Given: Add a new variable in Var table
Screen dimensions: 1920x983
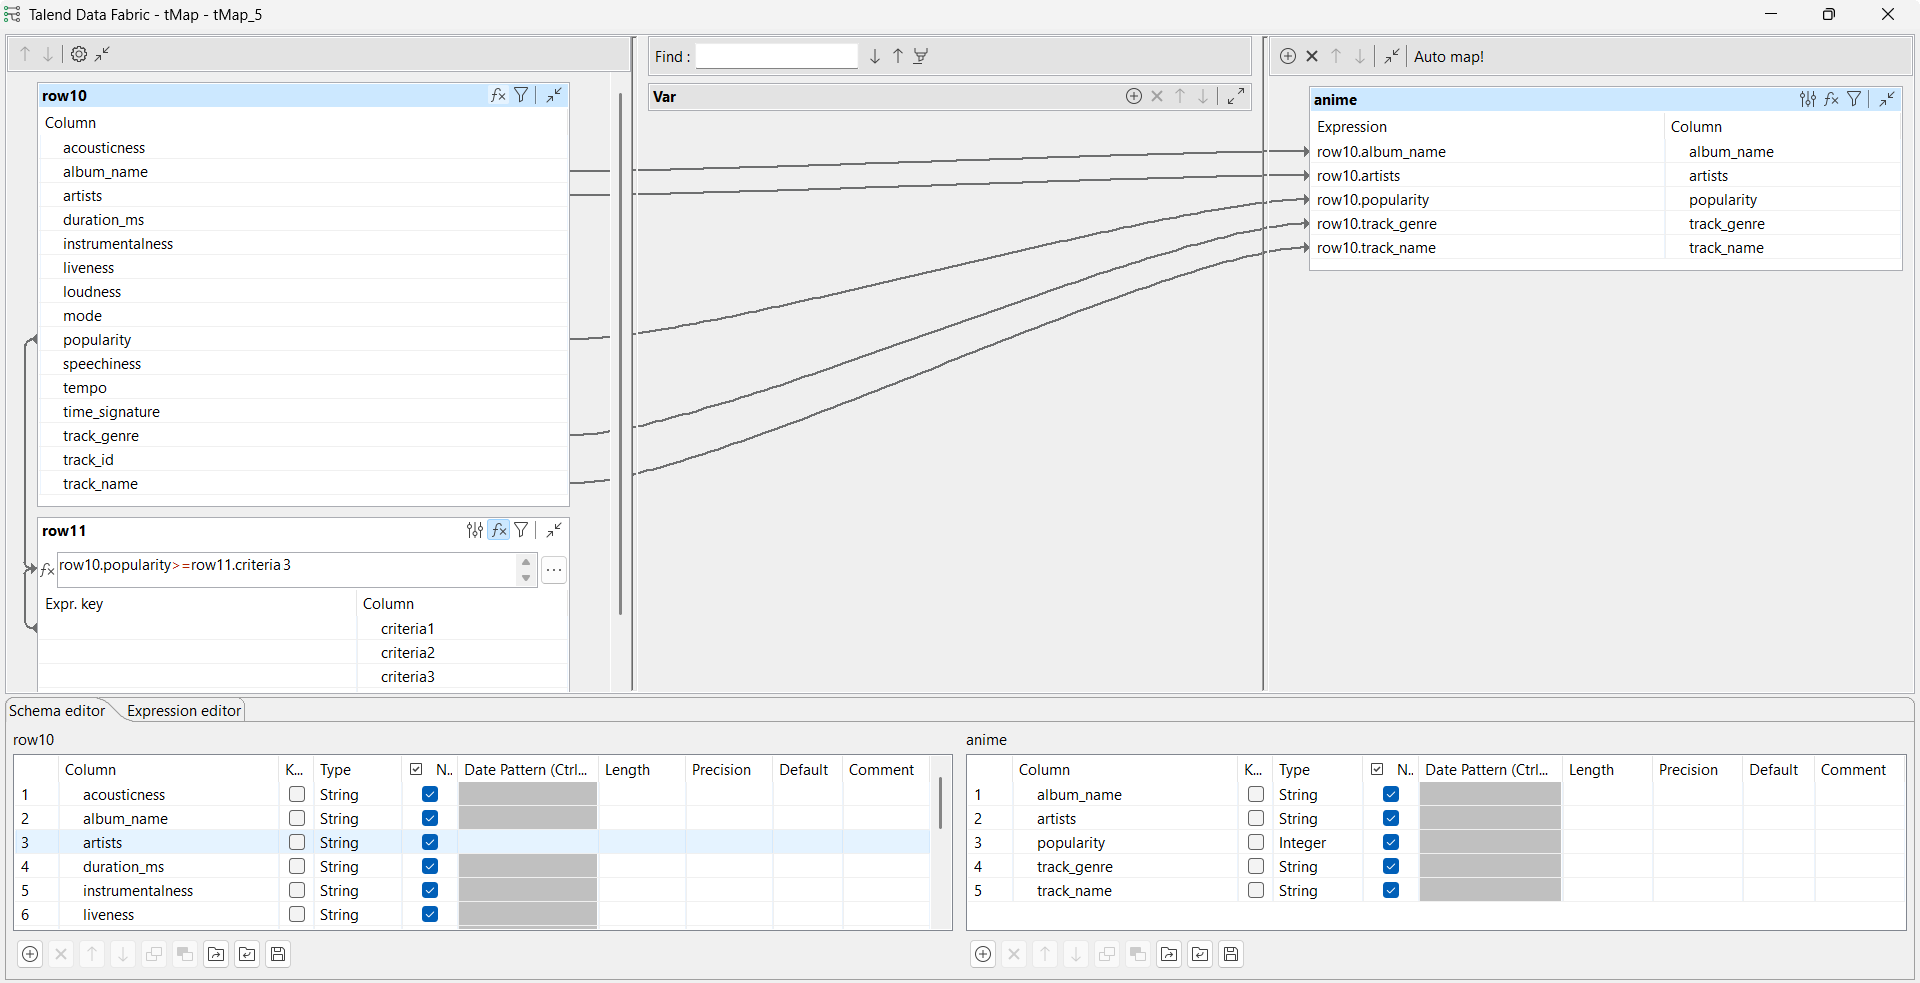Looking at the screenshot, I should [1133, 96].
